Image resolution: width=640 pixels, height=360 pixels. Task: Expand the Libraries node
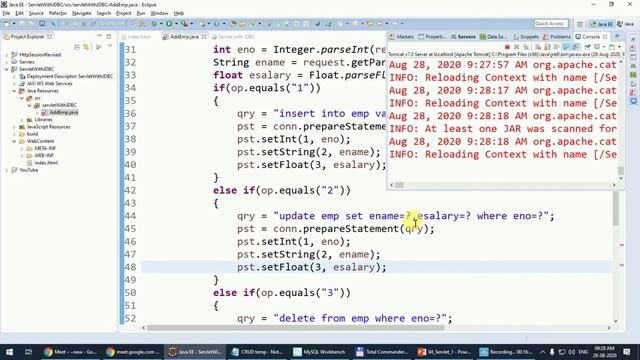click(x=22, y=120)
